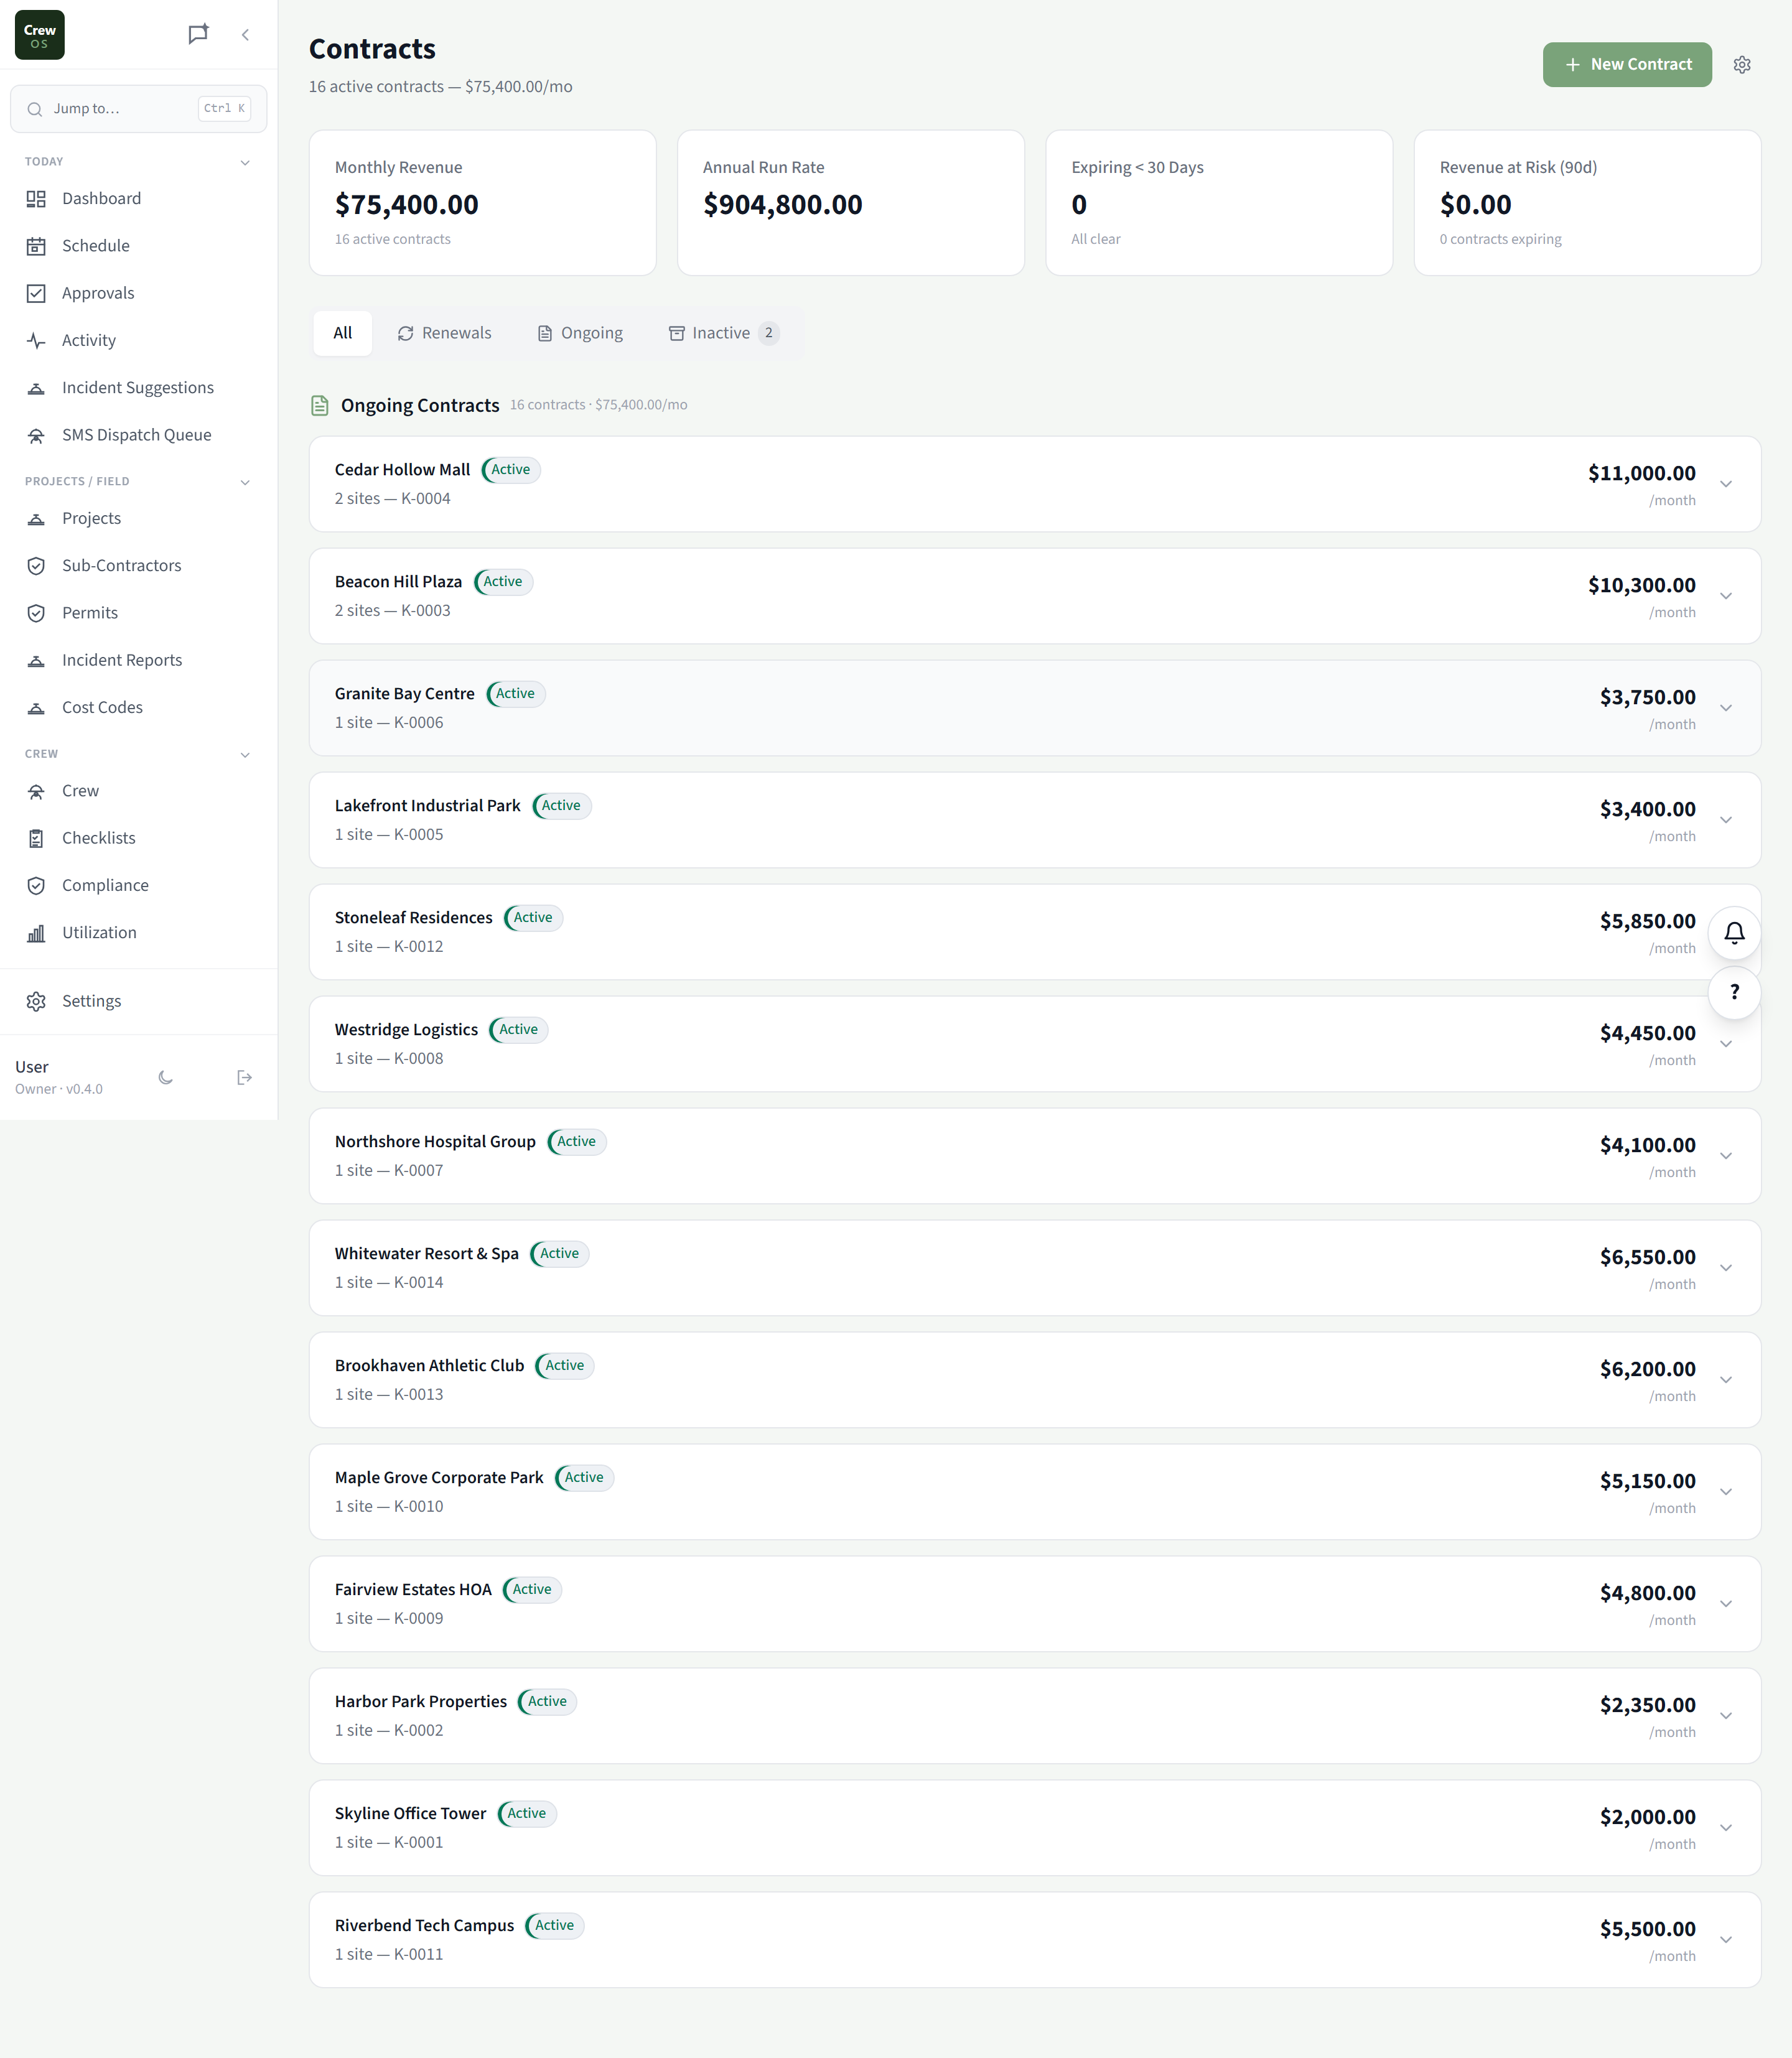The width and height of the screenshot is (1792, 2058).
Task: Click the Permits shield icon
Action: [x=36, y=613]
